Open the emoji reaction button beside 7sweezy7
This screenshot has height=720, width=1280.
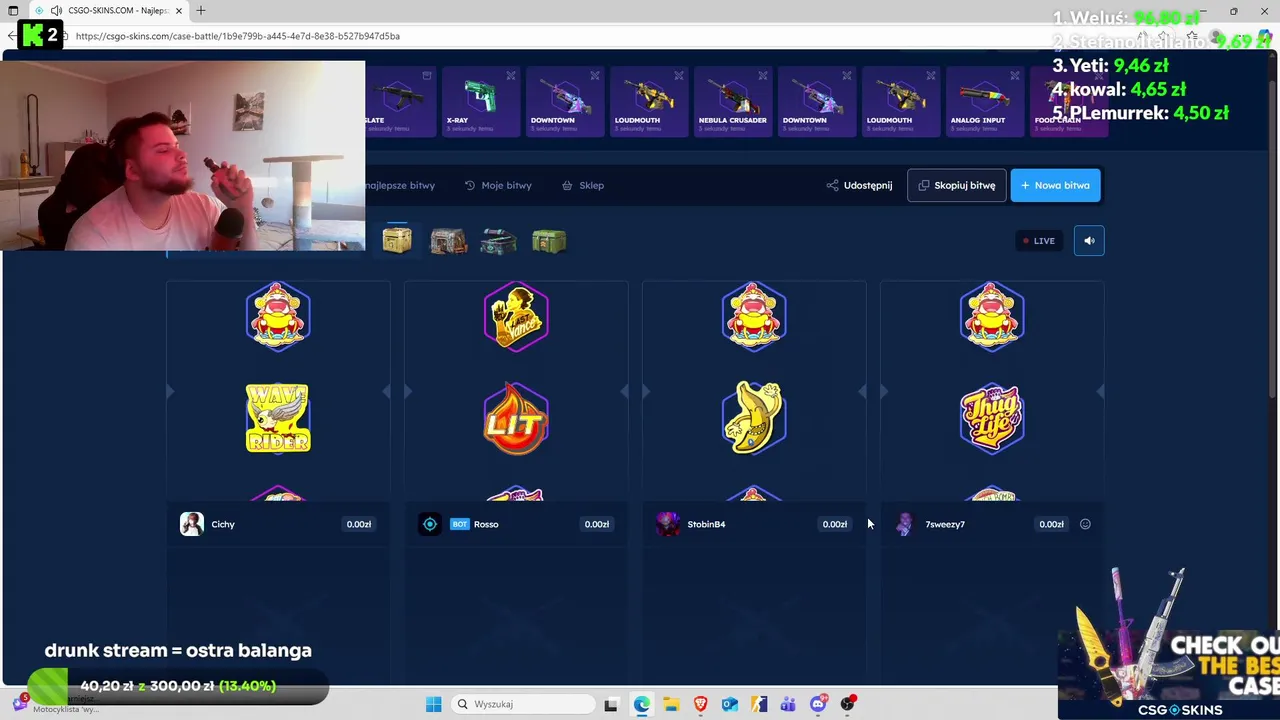(1085, 524)
